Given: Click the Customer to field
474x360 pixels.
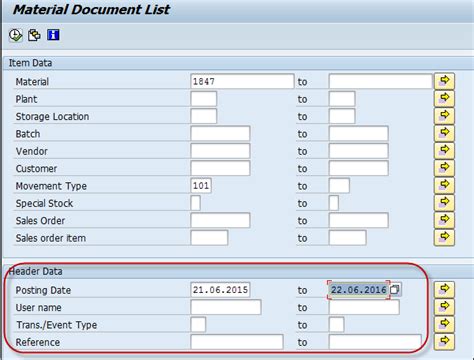Looking at the screenshot, I should pos(359,168).
